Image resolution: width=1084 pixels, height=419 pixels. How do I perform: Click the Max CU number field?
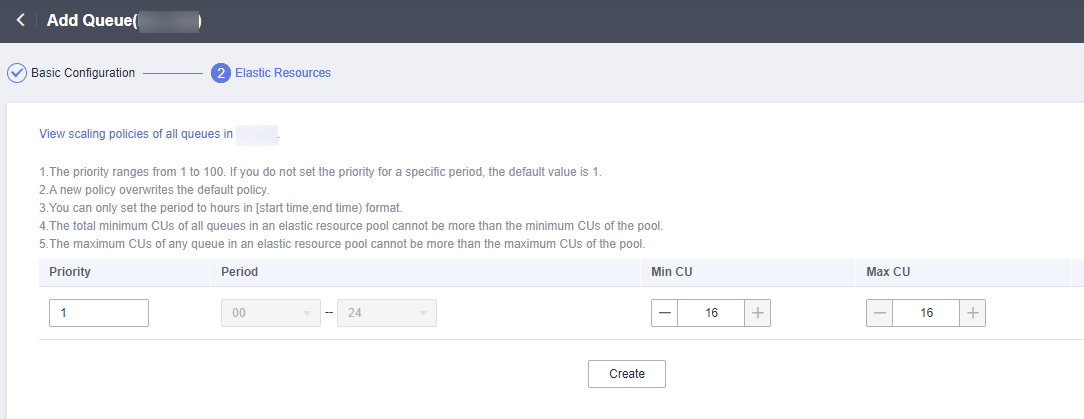[926, 313]
